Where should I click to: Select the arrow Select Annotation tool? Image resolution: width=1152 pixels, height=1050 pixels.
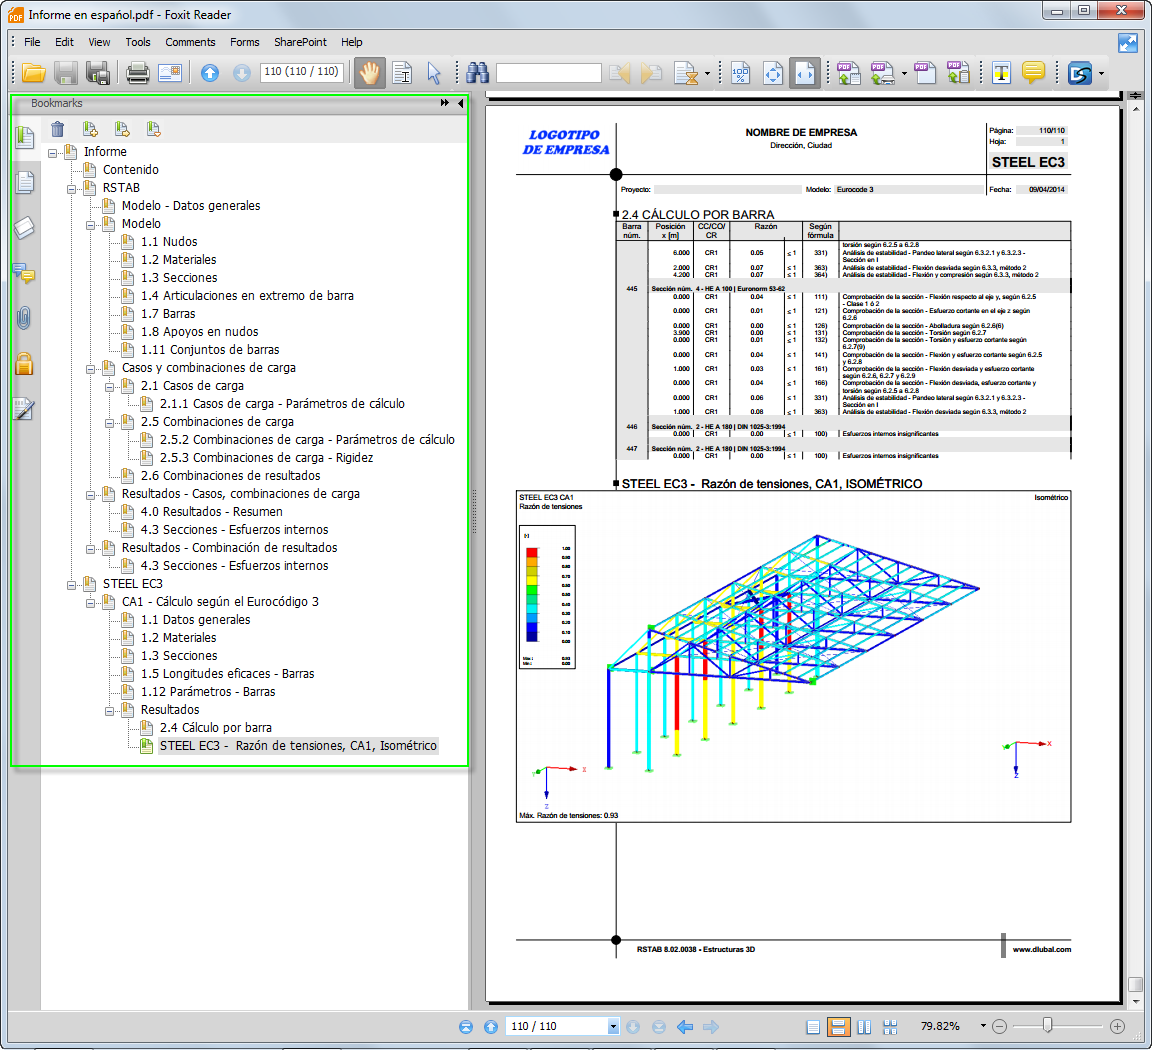(433, 73)
